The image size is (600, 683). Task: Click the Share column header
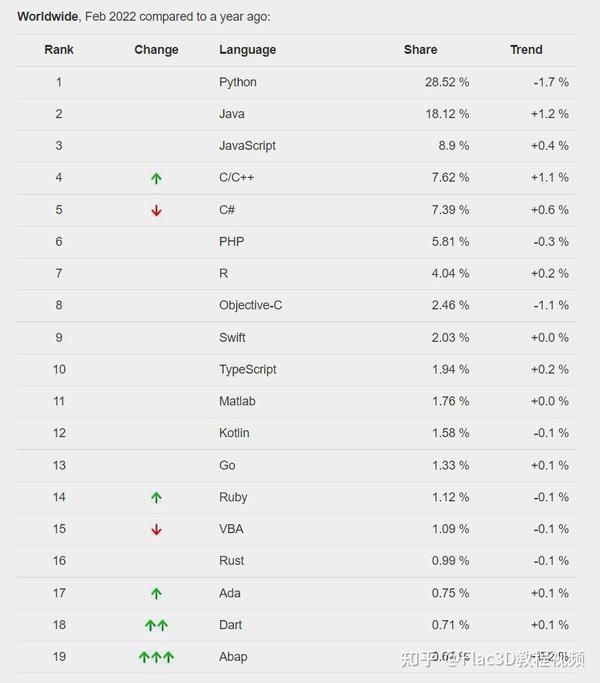tap(420, 50)
